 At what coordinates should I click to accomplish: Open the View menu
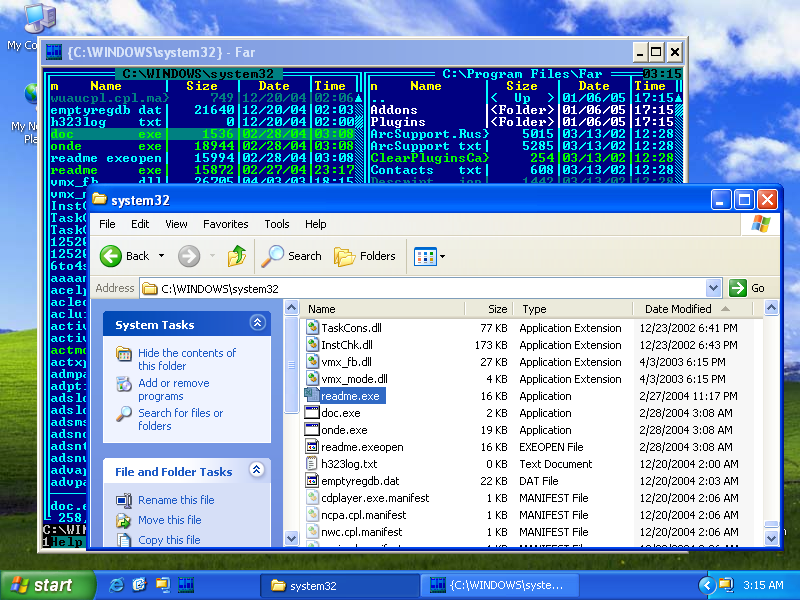tap(176, 224)
